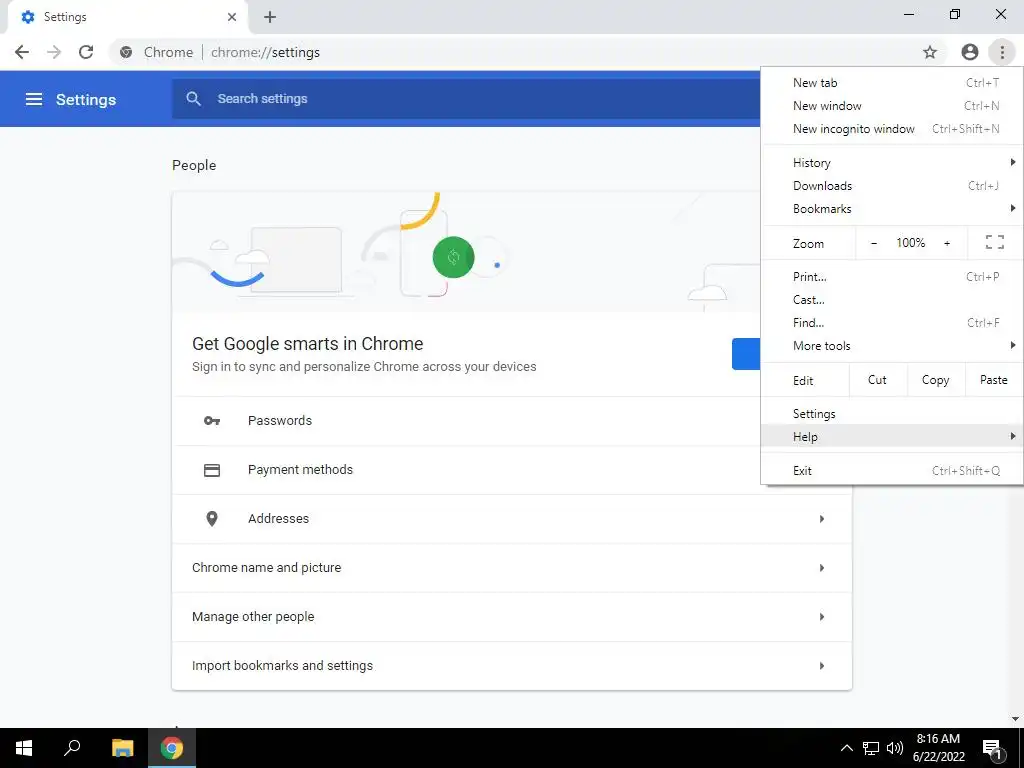The image size is (1024, 768).
Task: Click Paste in the Edit row
Action: click(x=994, y=380)
